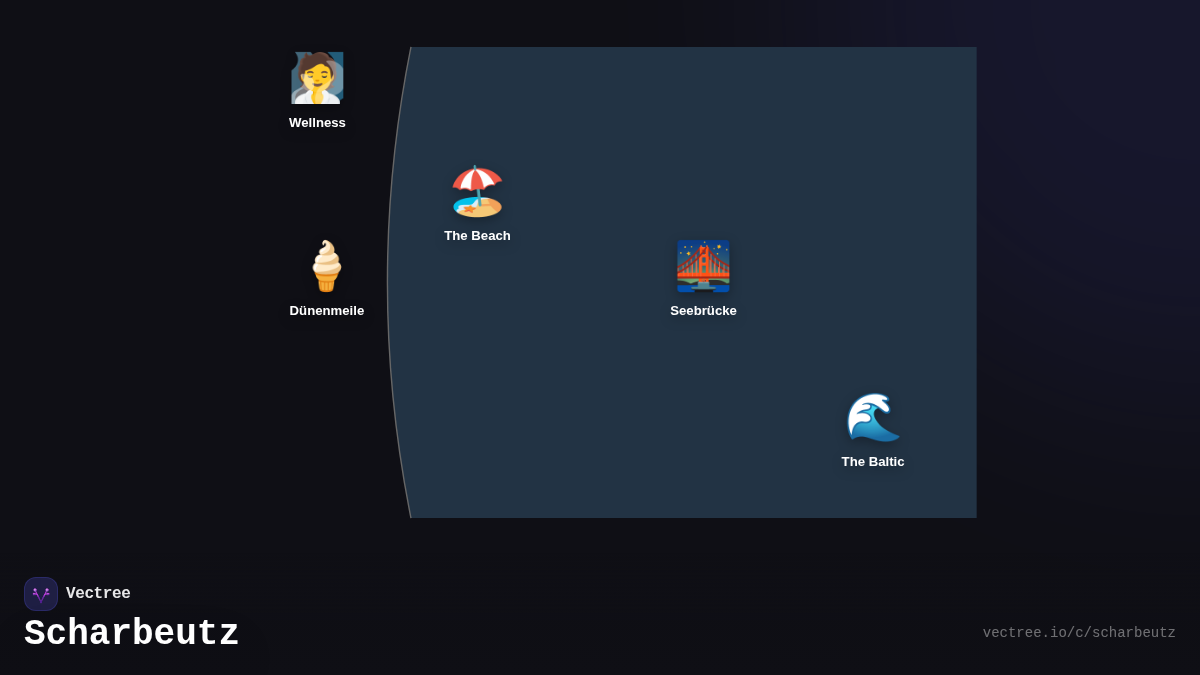The width and height of the screenshot is (1200, 675).
Task: Open The Baltic text label
Action: pos(873,462)
